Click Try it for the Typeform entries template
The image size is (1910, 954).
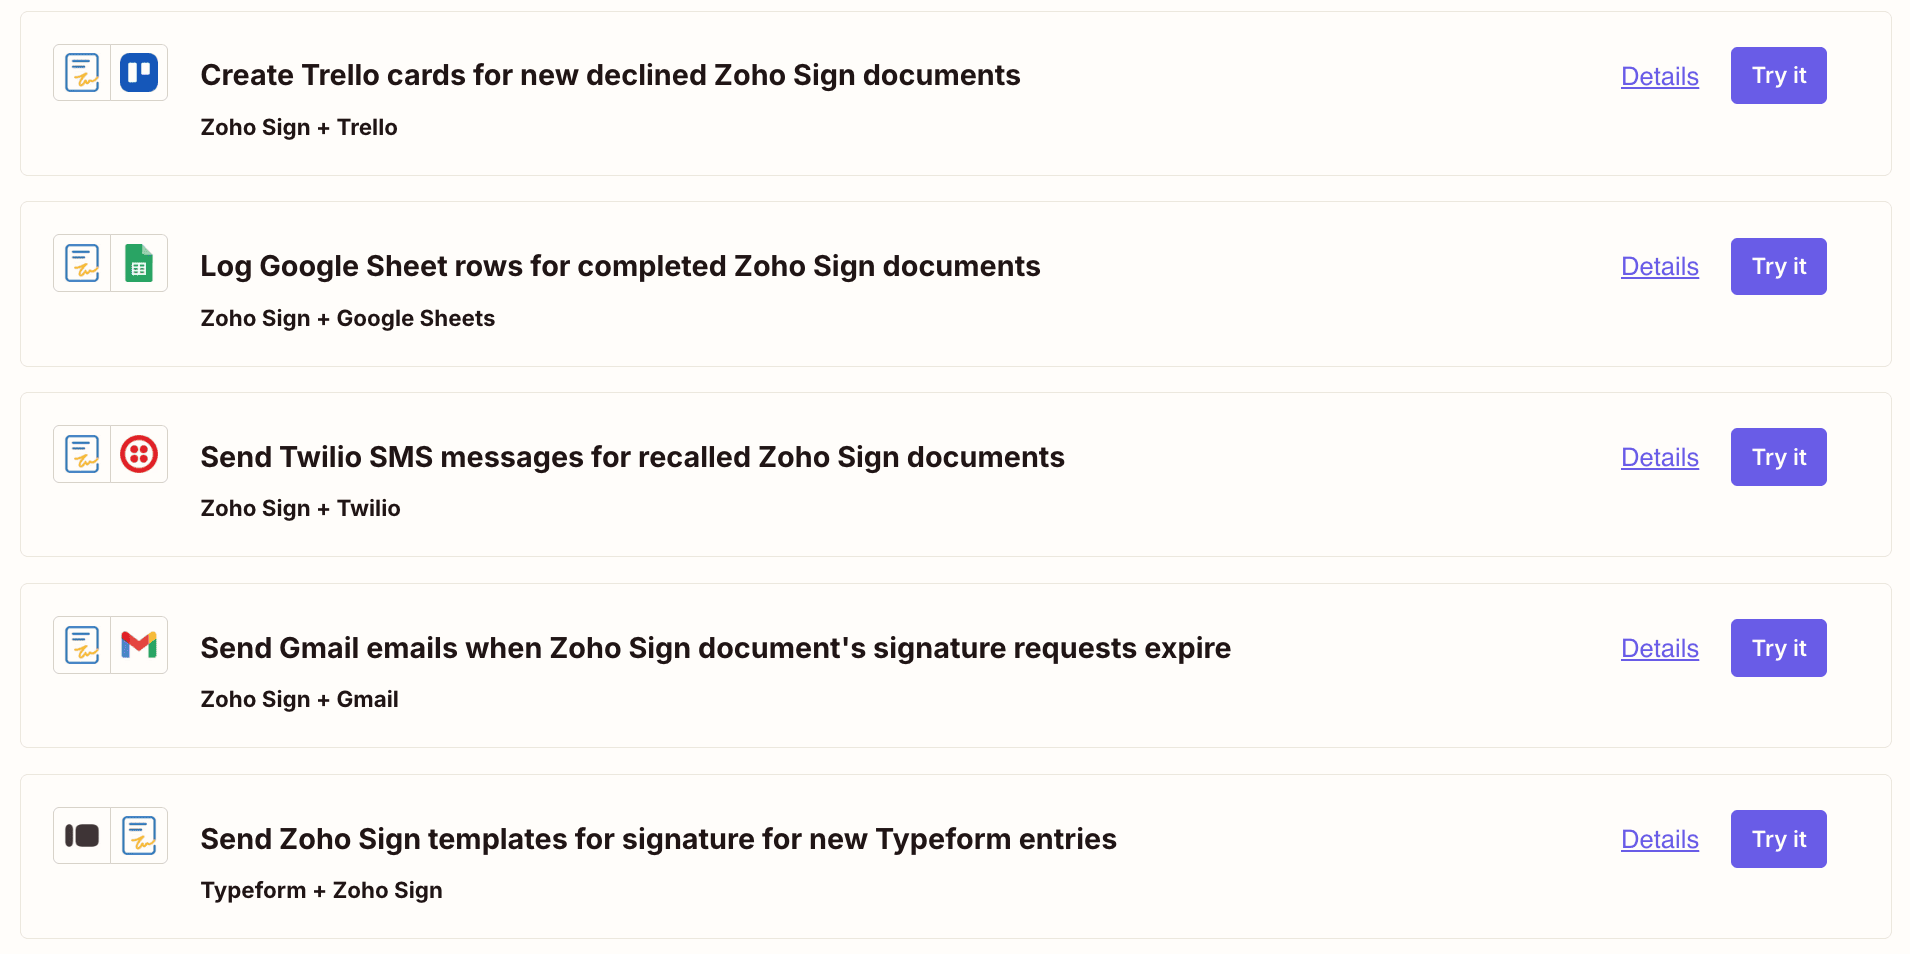click(1778, 839)
